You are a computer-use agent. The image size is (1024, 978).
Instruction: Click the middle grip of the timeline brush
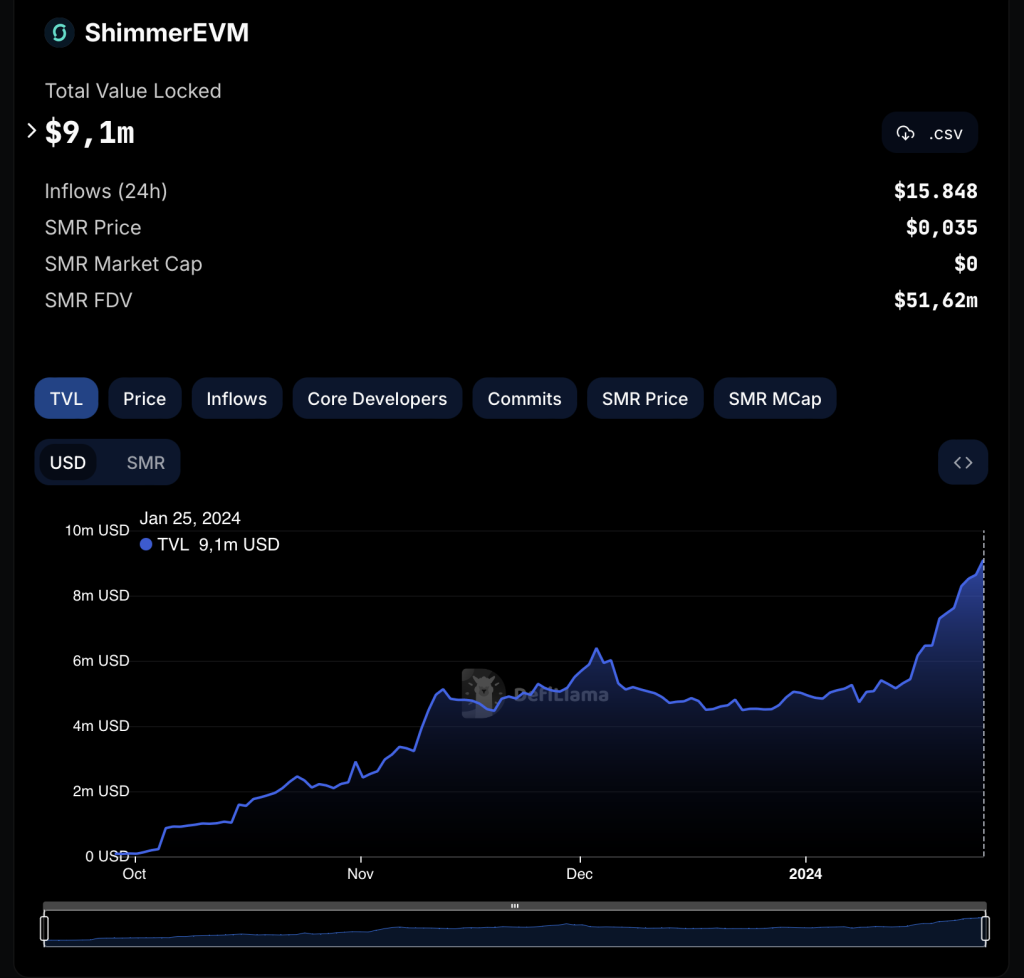(514, 906)
